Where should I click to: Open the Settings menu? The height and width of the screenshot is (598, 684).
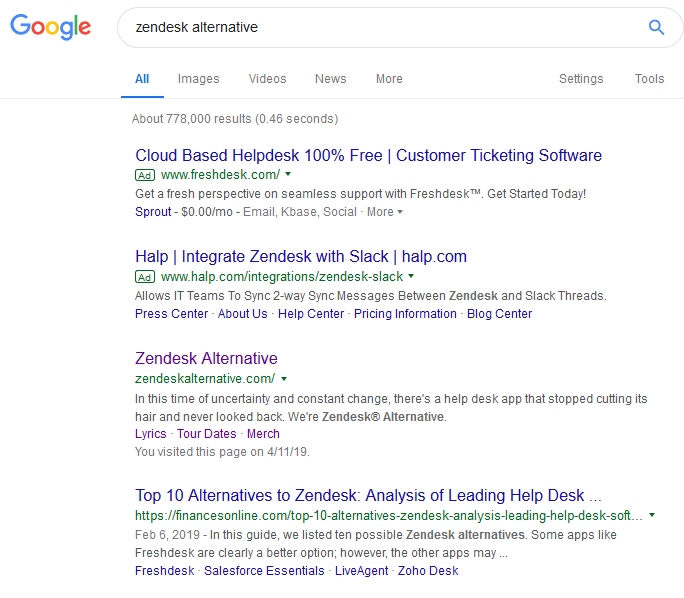click(581, 79)
